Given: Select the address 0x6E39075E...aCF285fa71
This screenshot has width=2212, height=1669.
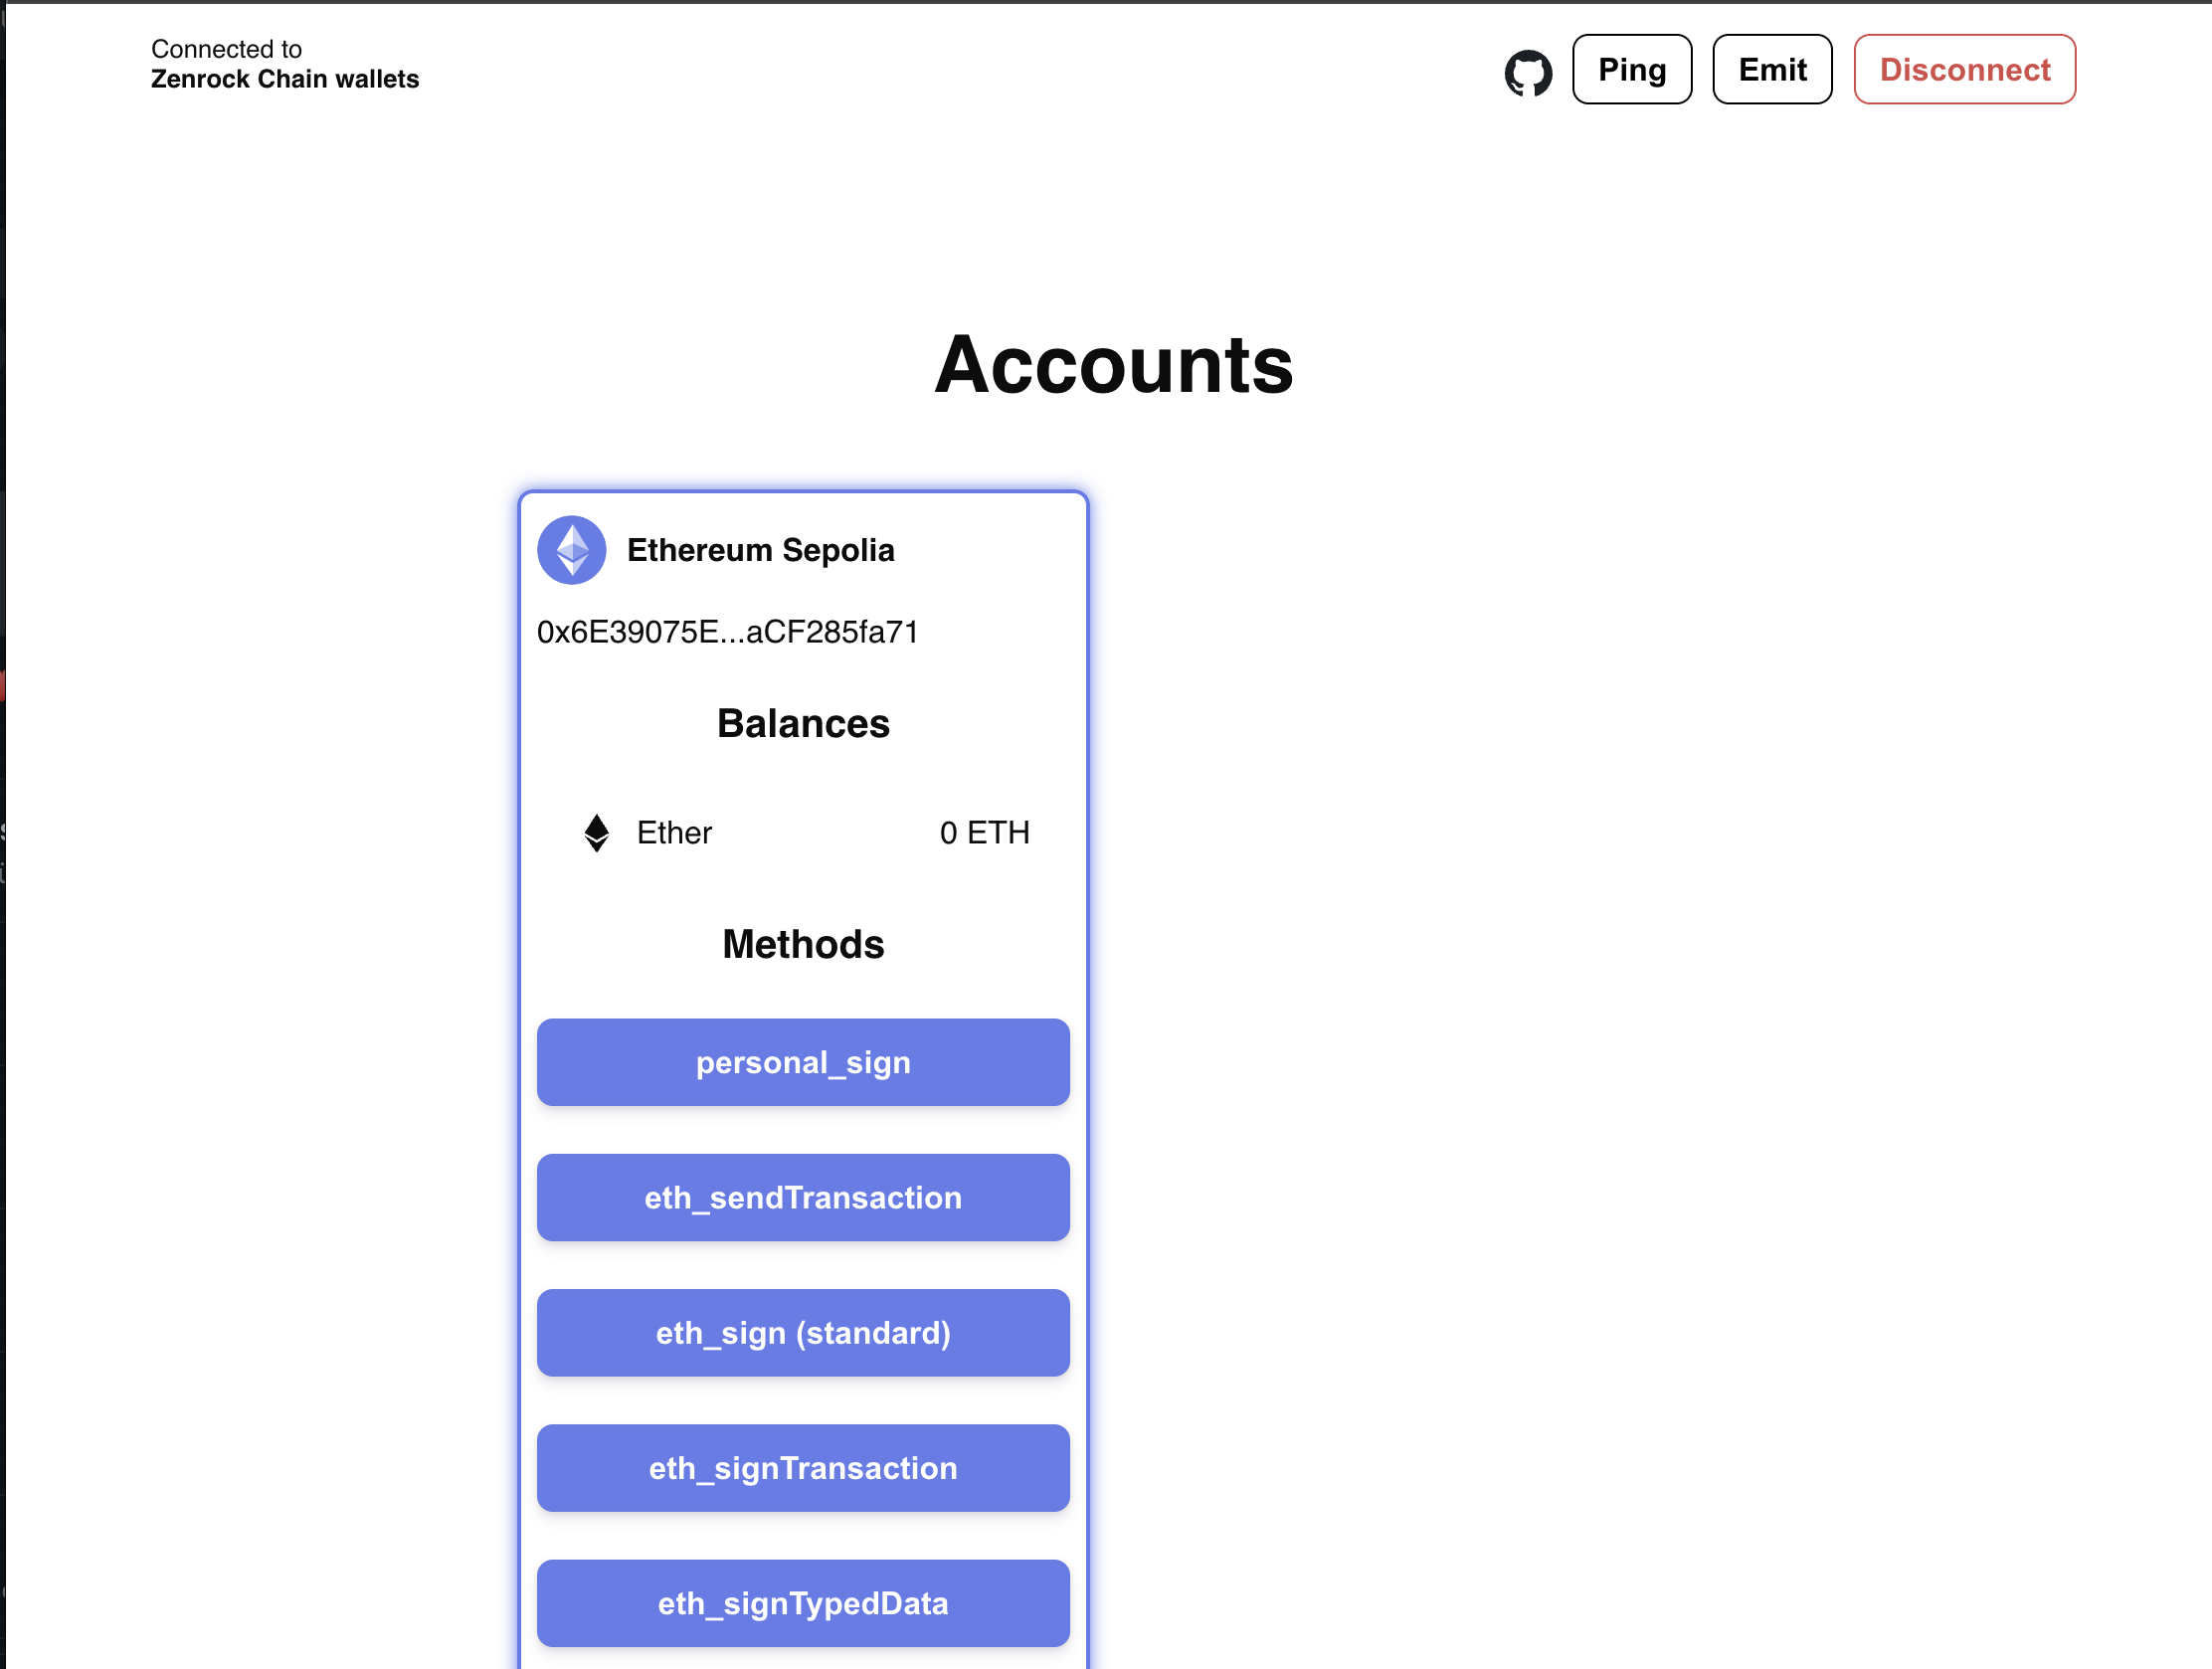Looking at the screenshot, I should click(x=728, y=632).
